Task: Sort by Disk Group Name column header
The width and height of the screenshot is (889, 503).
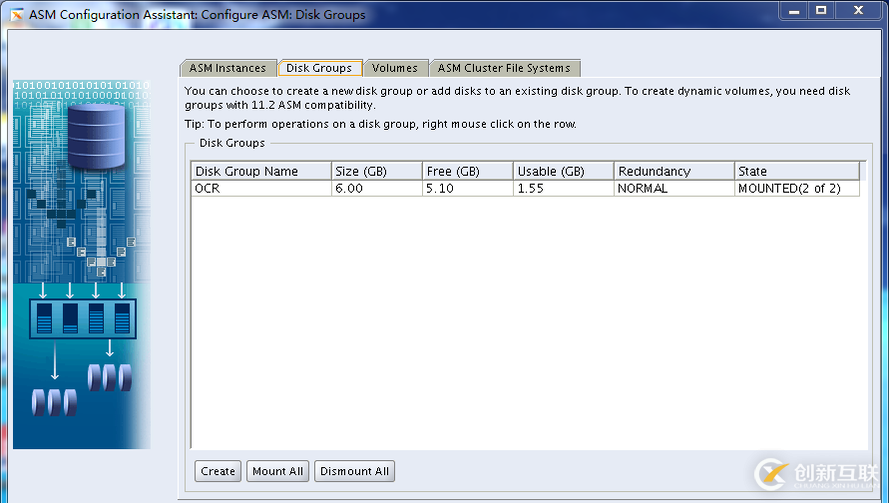Action: pos(261,171)
